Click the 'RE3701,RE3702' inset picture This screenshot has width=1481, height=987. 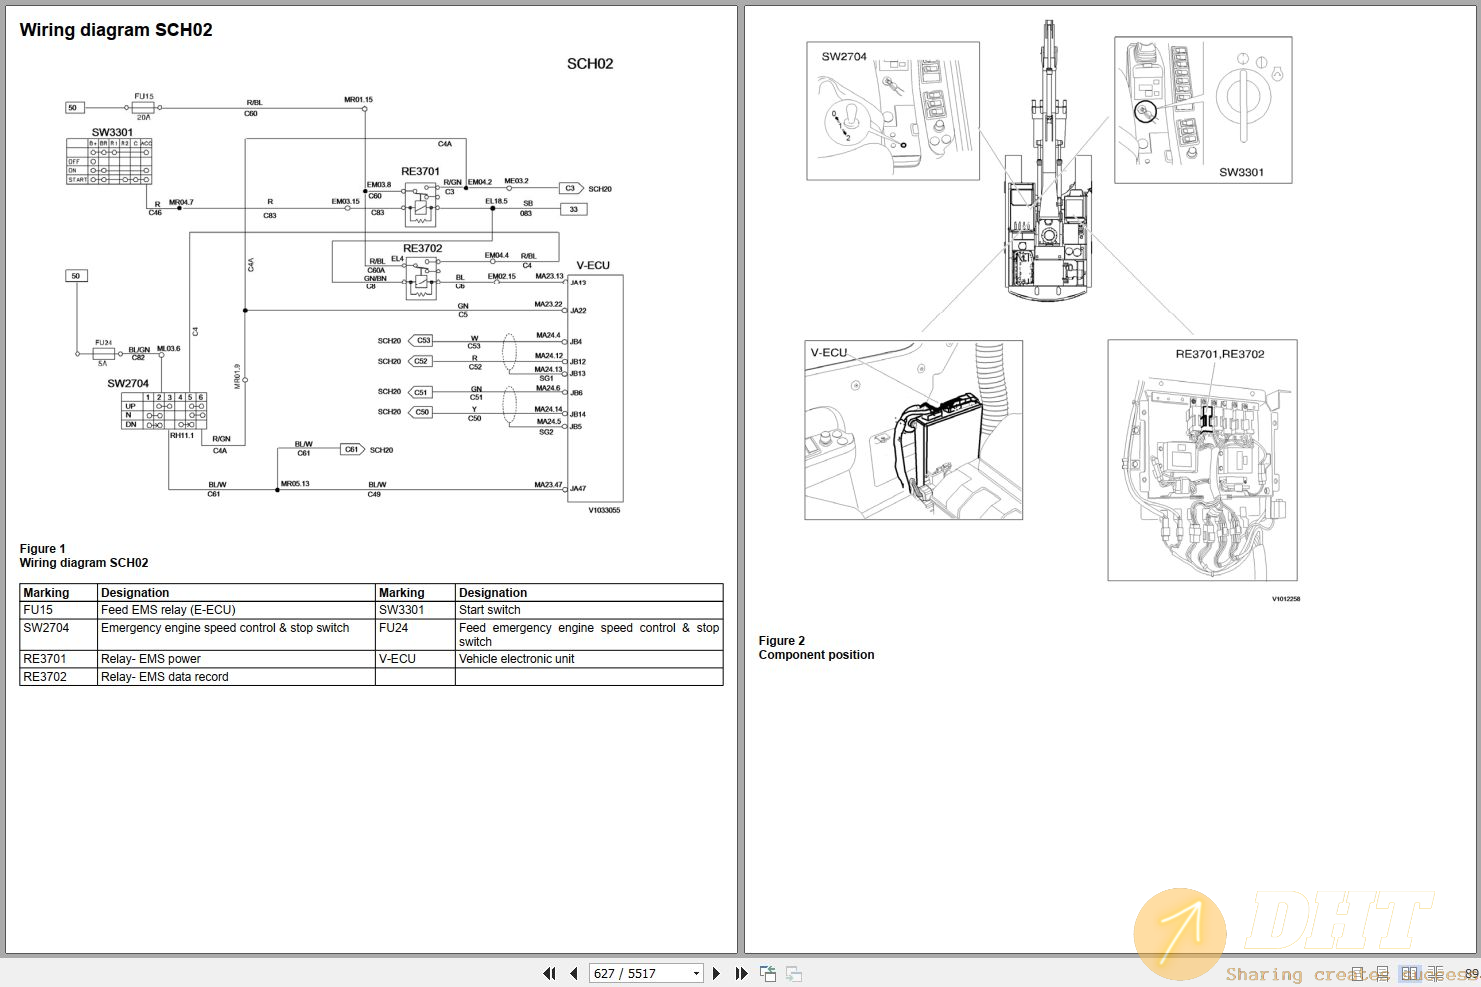[1202, 460]
